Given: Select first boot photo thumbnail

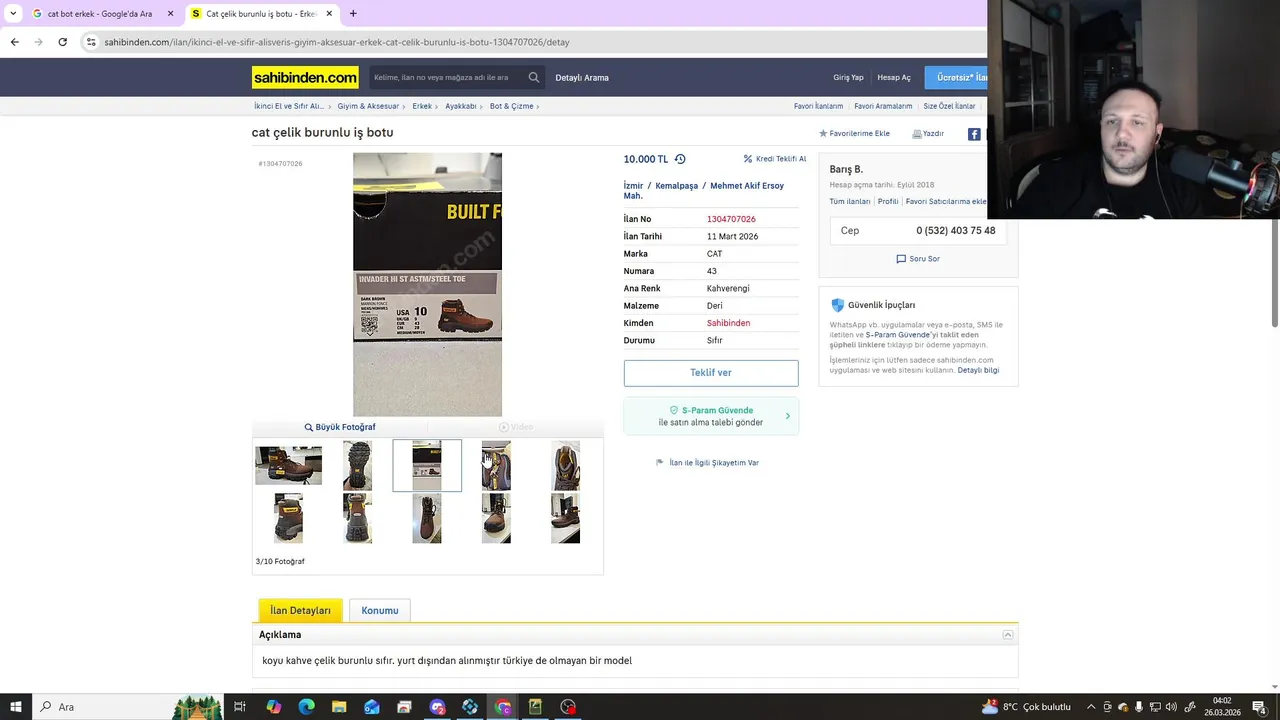Looking at the screenshot, I should (288, 466).
